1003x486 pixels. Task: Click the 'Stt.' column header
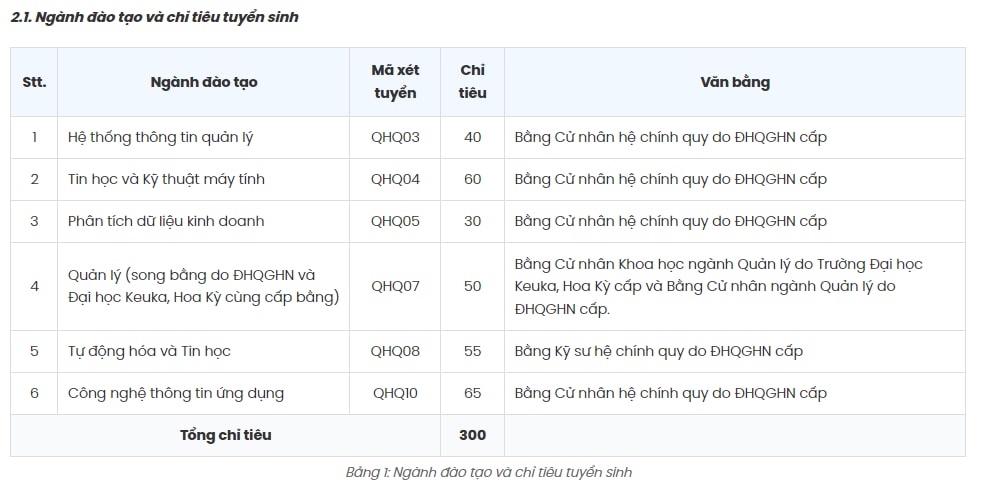coord(34,82)
